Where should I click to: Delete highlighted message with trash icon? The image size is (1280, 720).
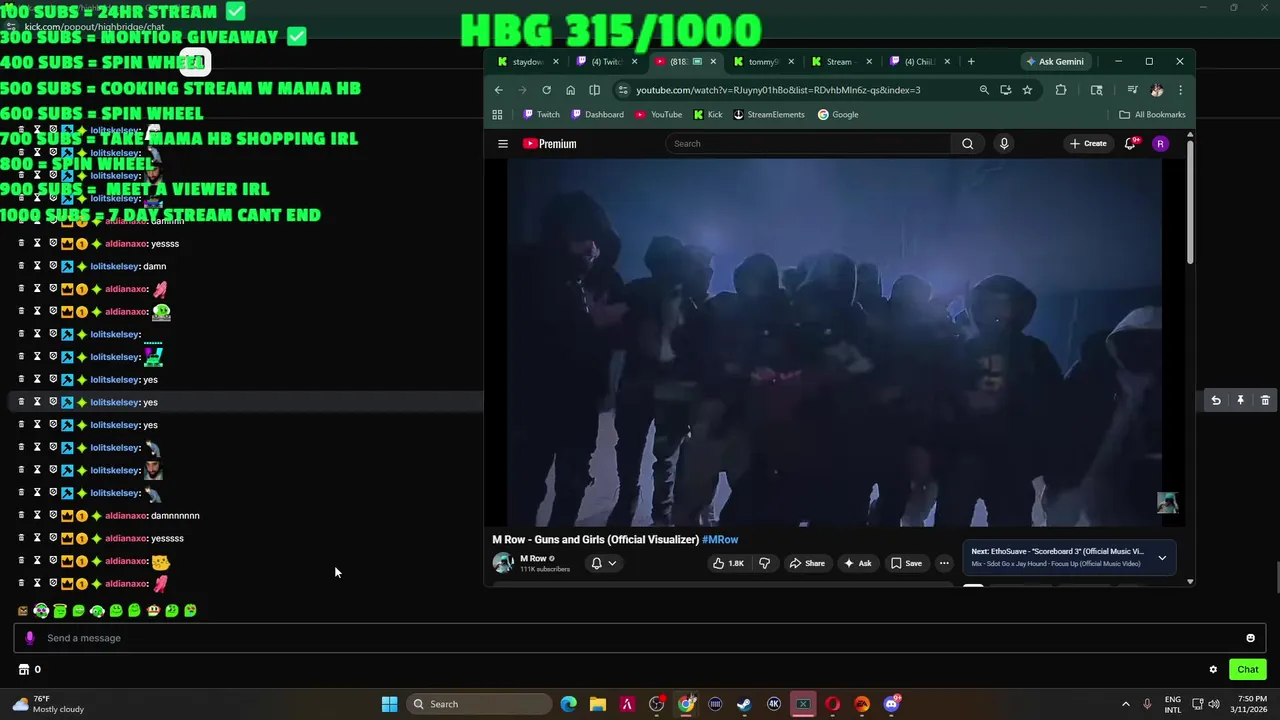pos(1265,400)
